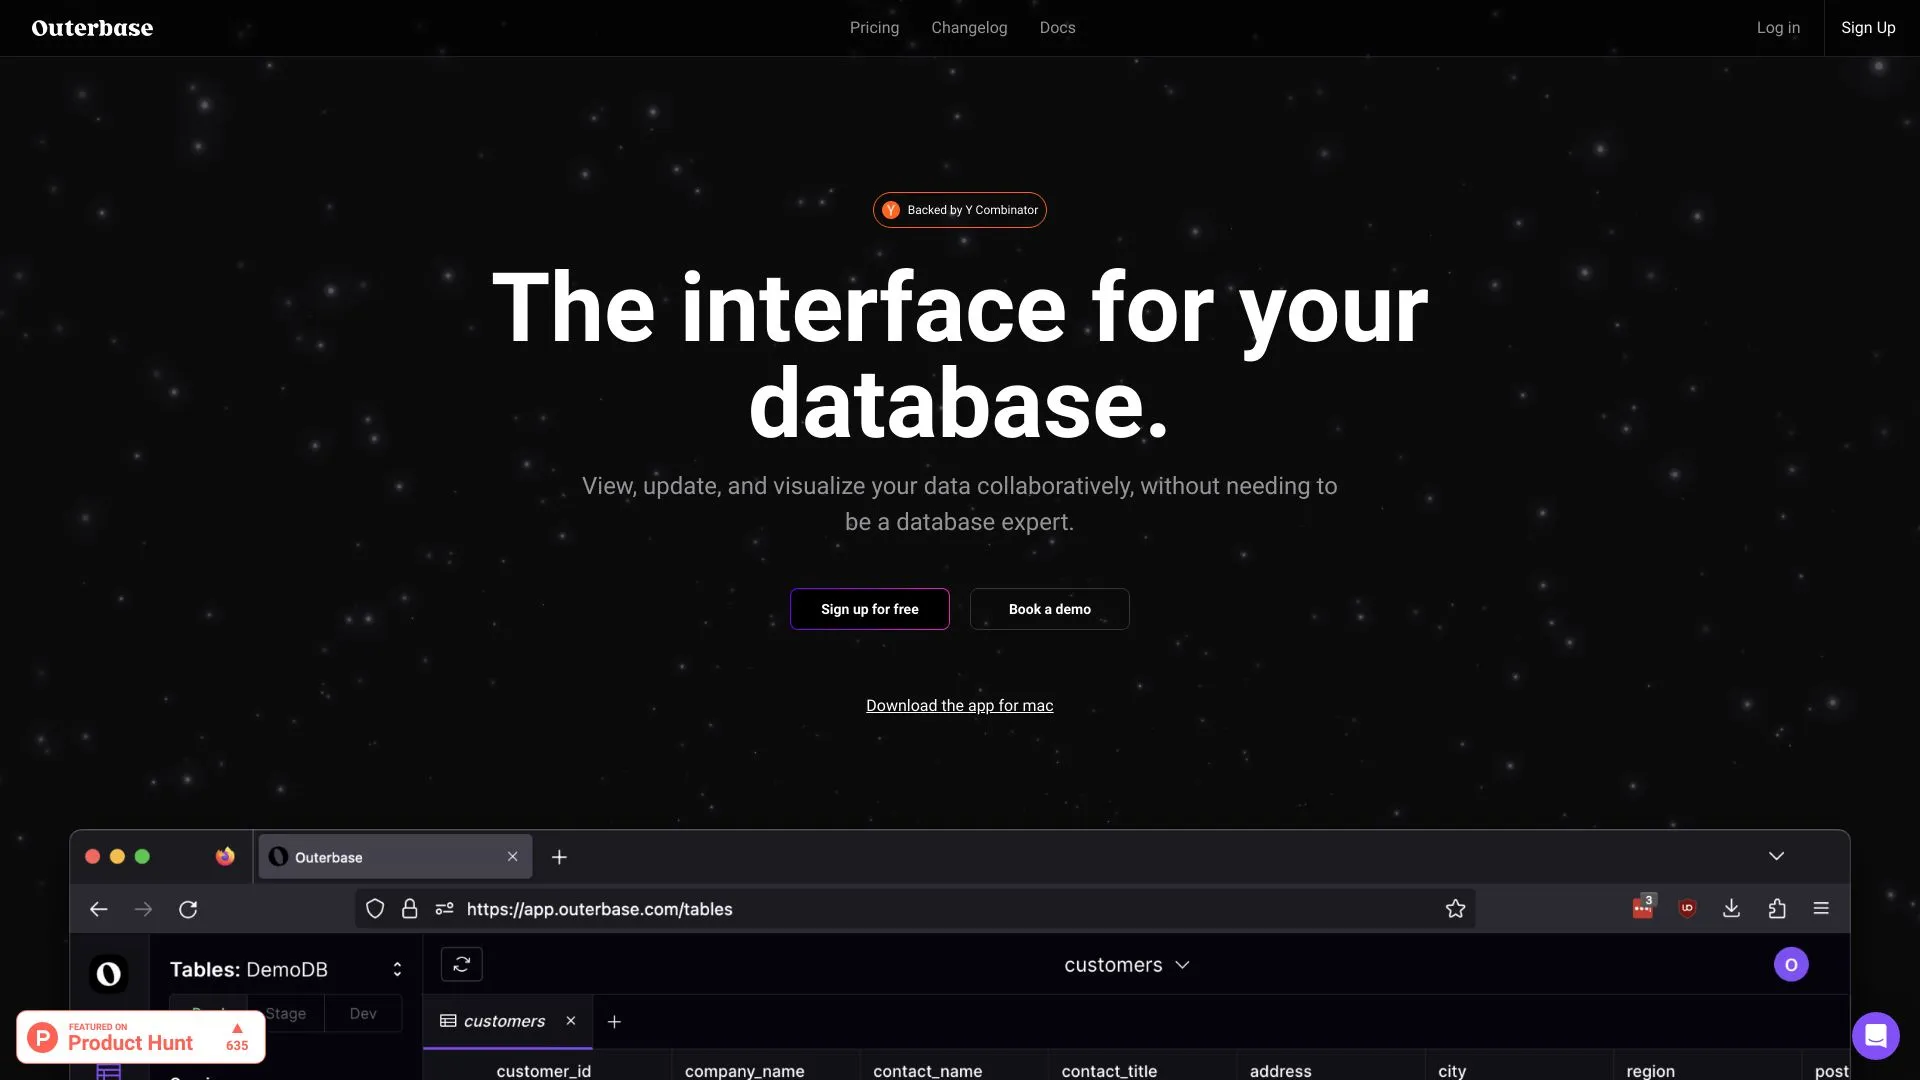Click the browser back arrow icon

coord(98,909)
